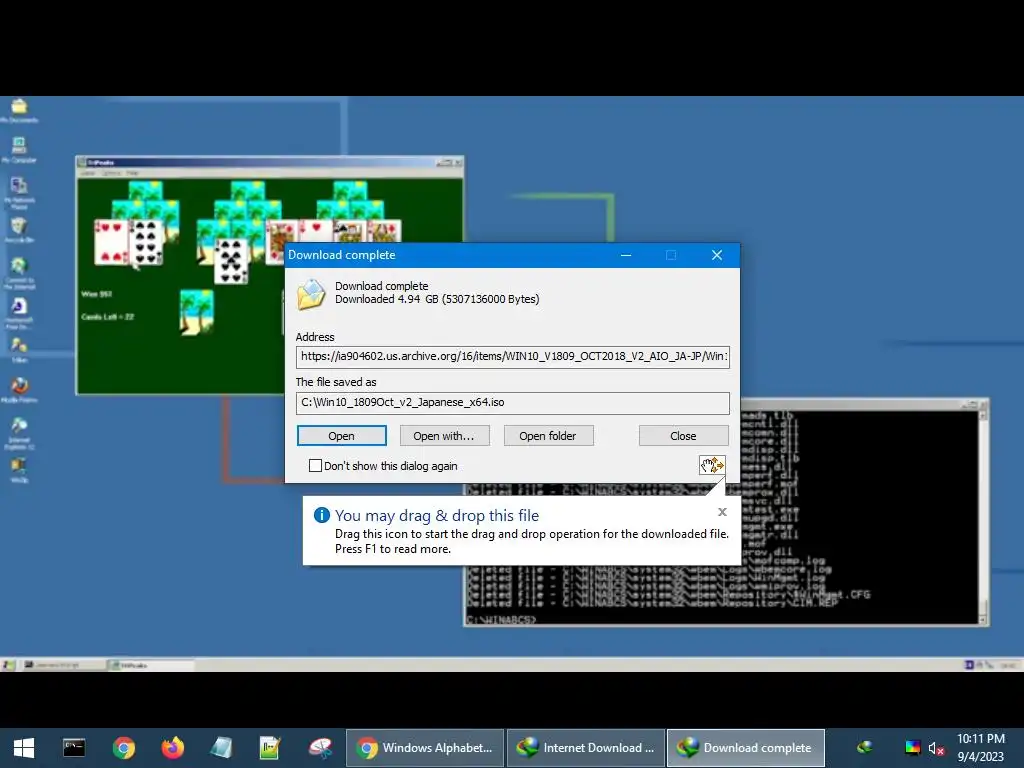Click the inner desktop's Start button

[8, 665]
